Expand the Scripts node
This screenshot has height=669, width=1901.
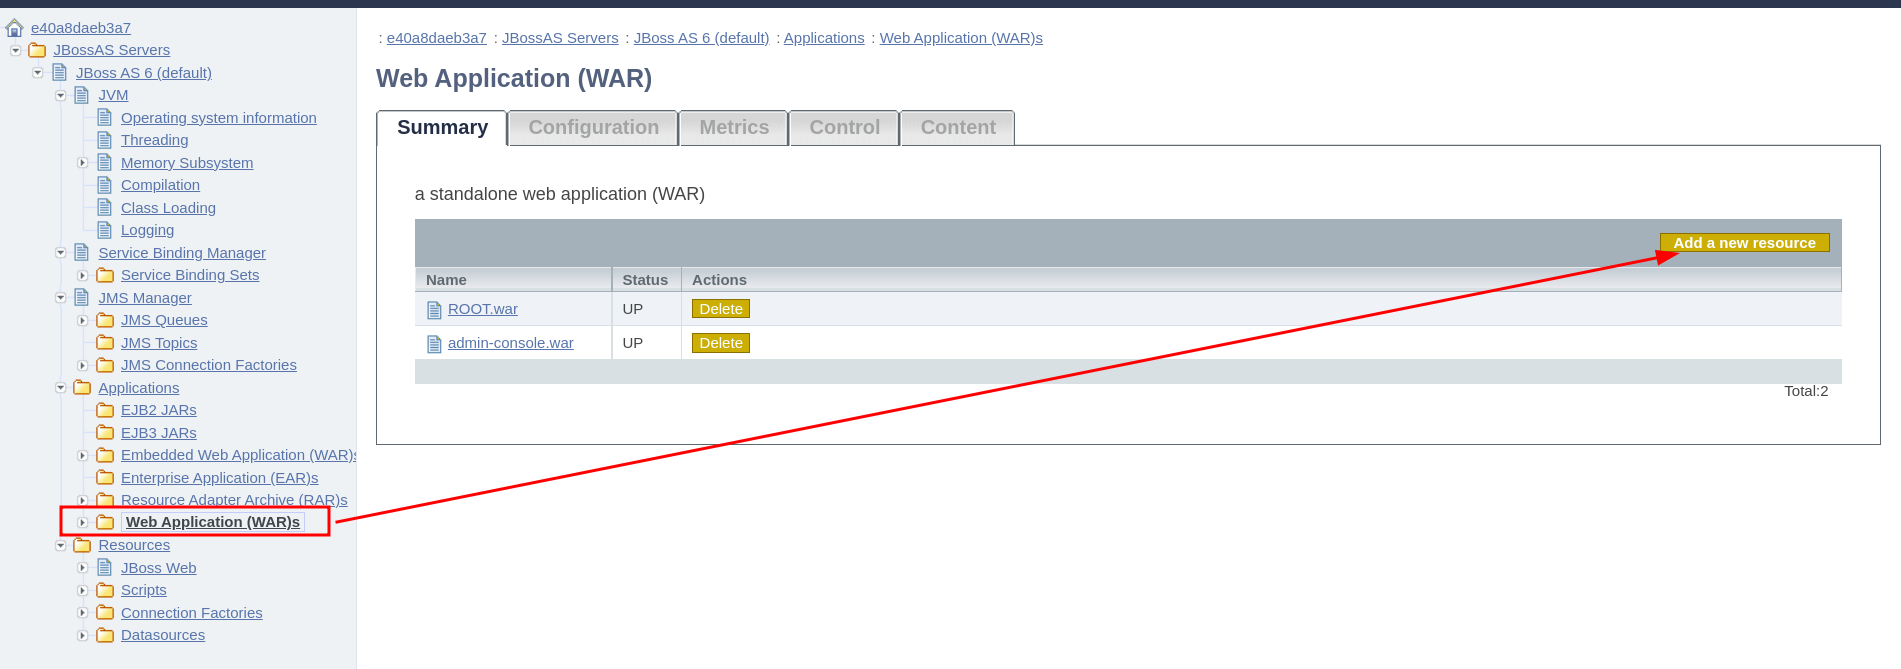[x=83, y=590]
